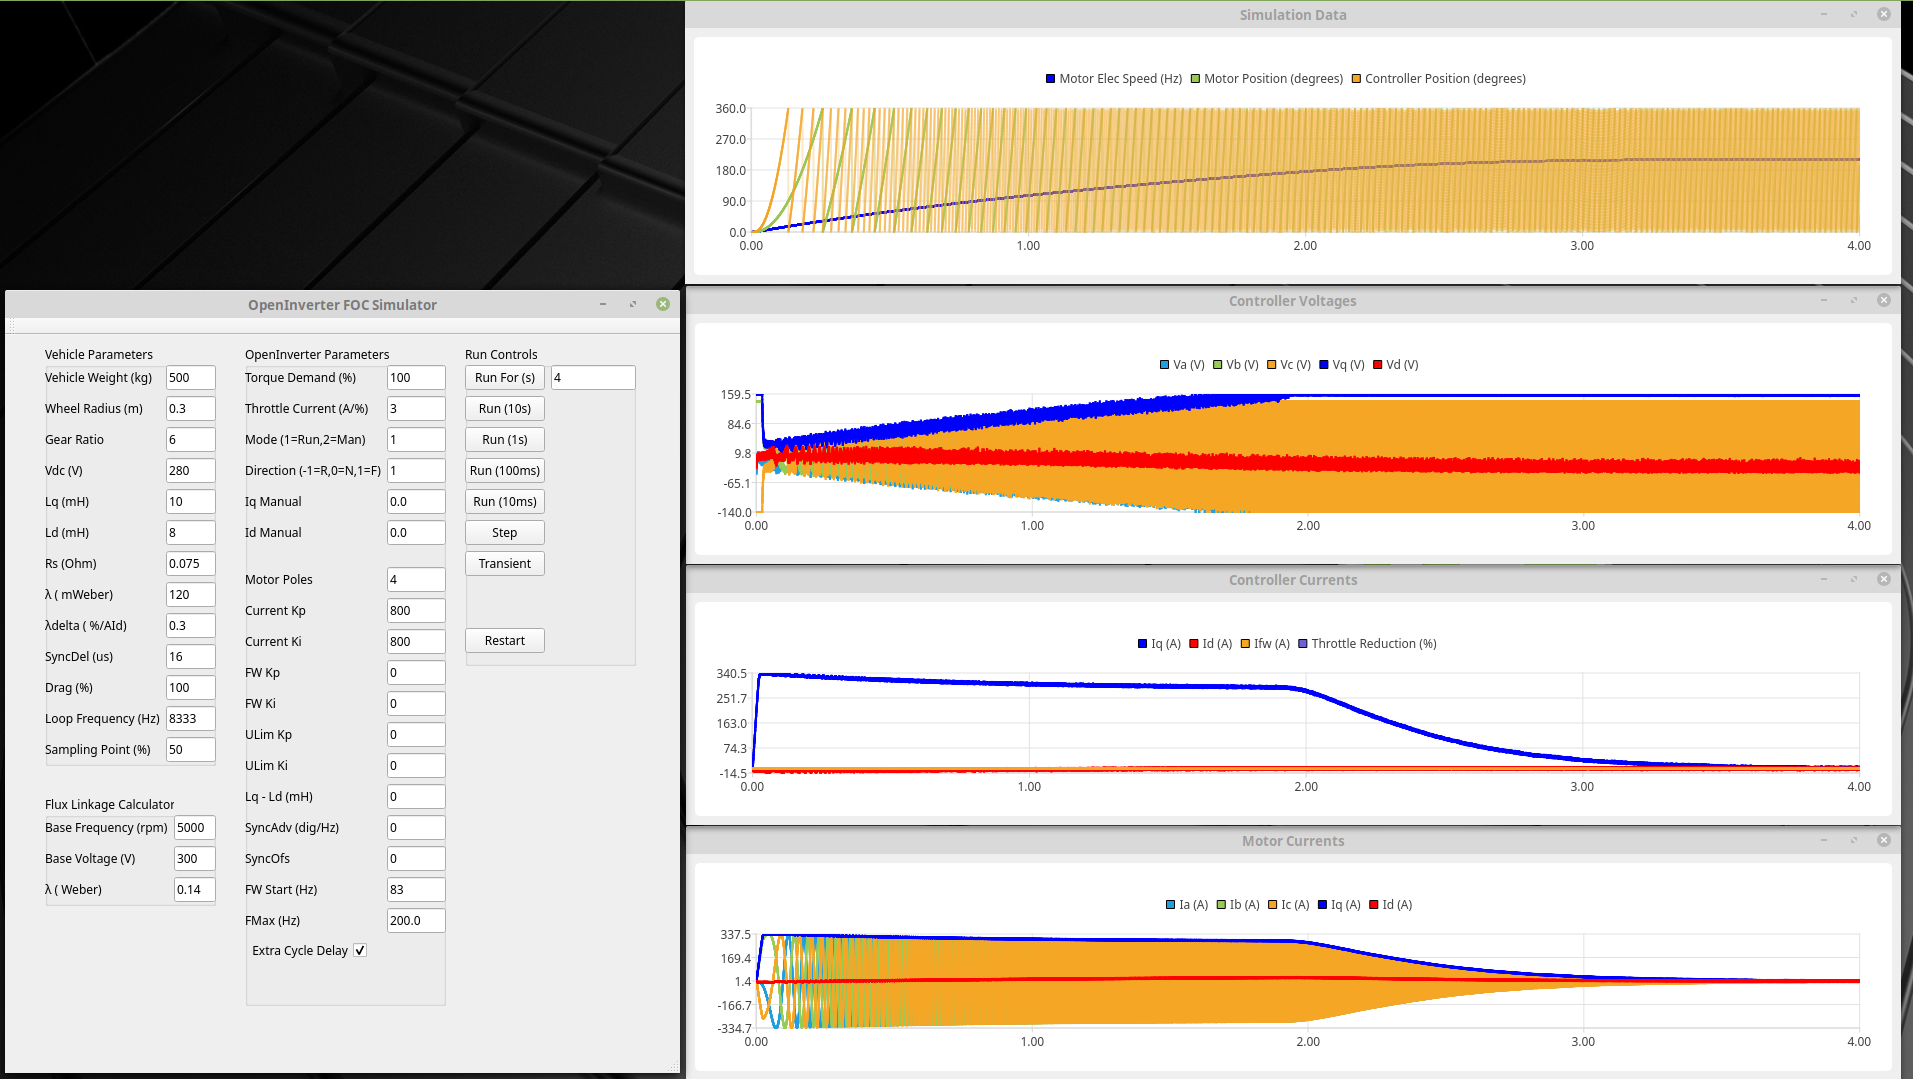
Task: Close the Motor Currents window
Action: [x=1883, y=841]
